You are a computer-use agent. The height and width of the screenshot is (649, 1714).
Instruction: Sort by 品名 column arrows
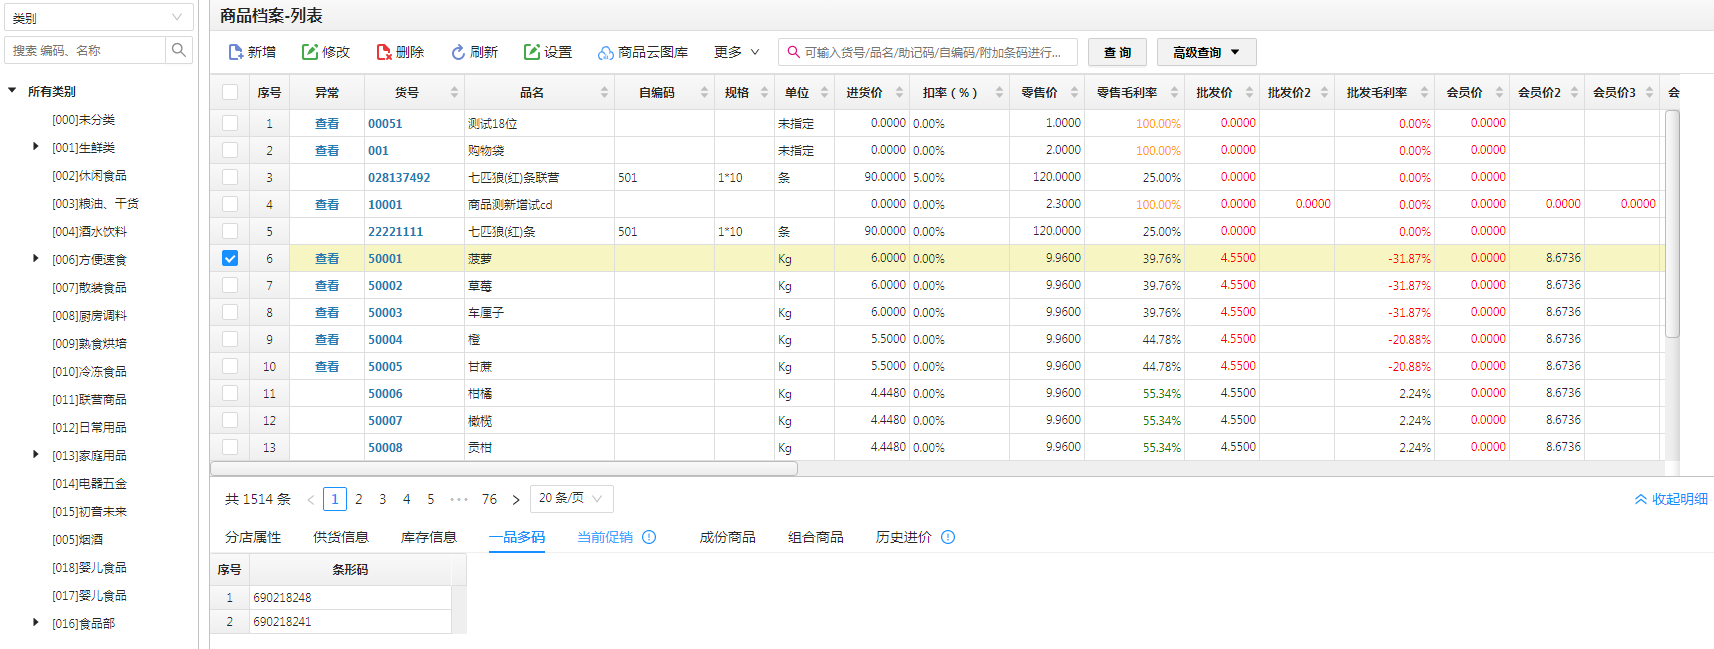coord(604,92)
